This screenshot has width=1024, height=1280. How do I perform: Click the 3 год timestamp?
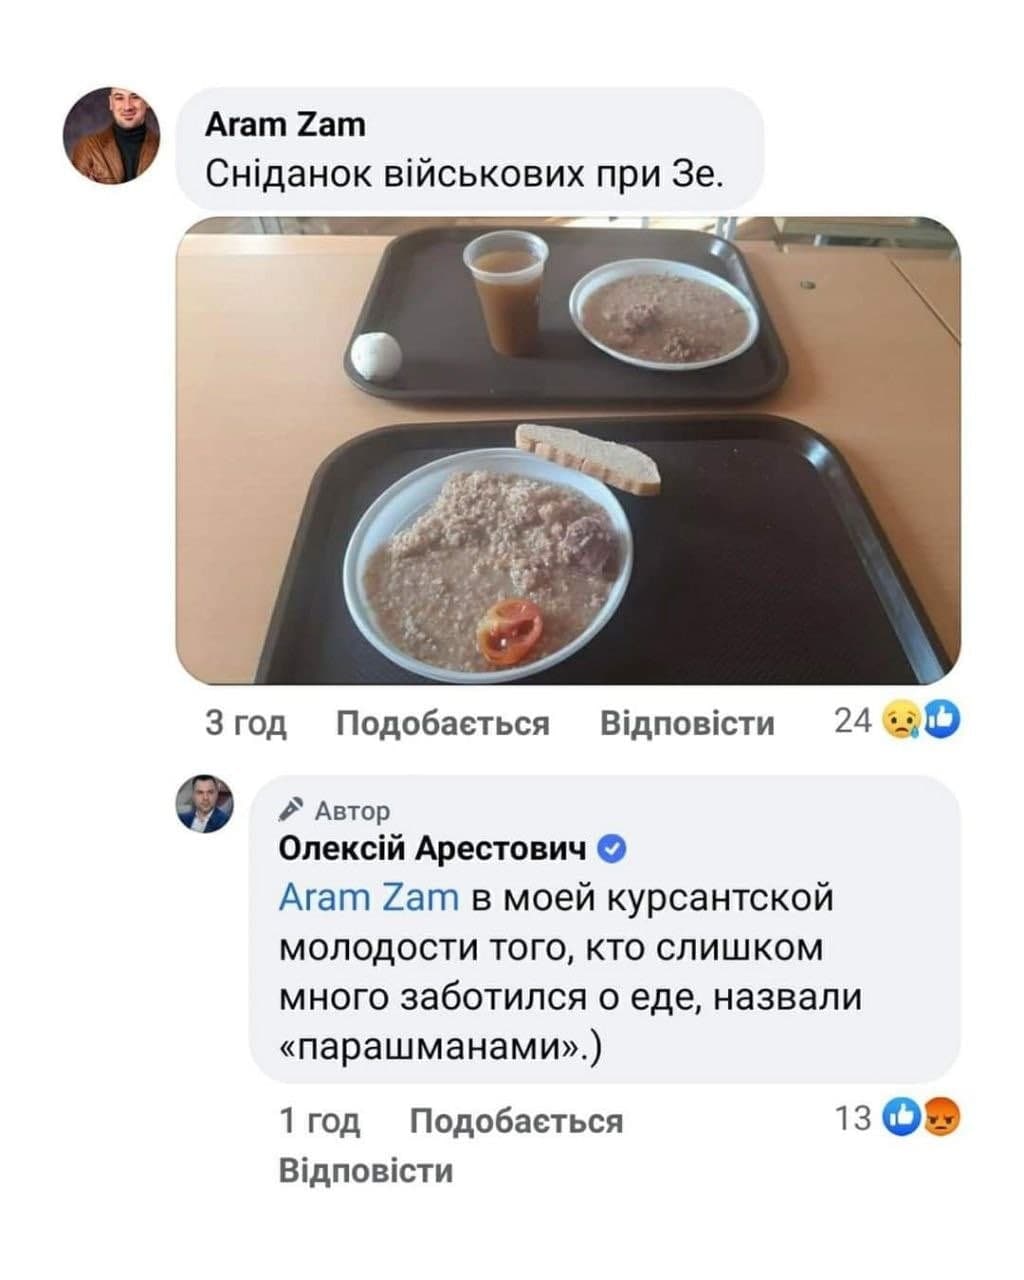tap(246, 722)
